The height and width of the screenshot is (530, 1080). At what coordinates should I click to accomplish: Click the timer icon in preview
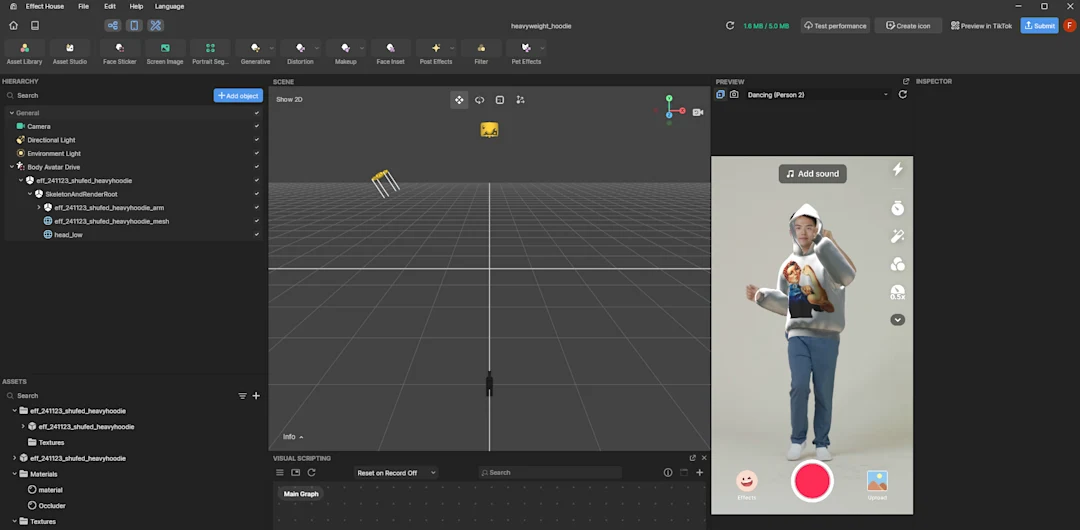click(897, 207)
